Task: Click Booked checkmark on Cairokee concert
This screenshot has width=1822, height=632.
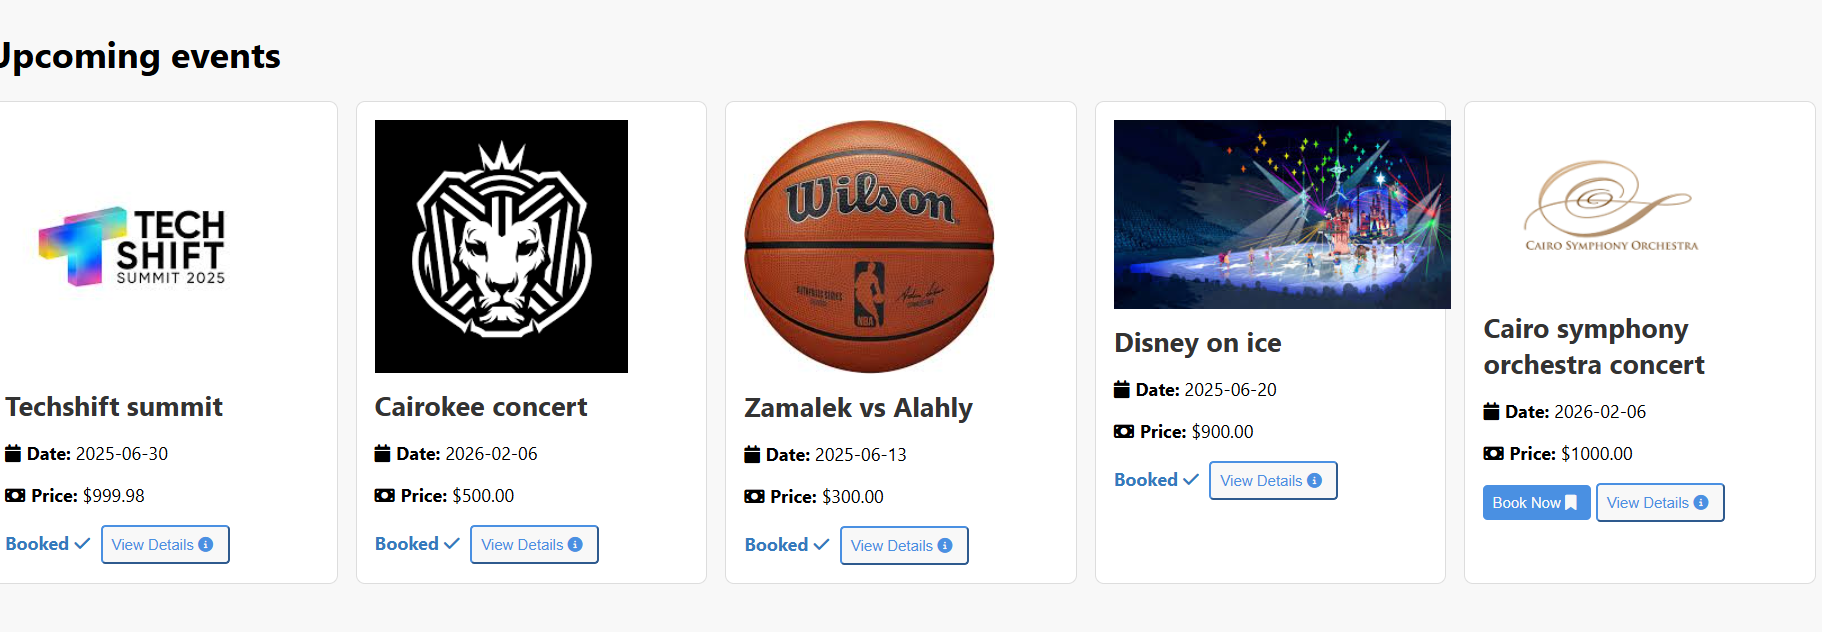Action: 452,544
